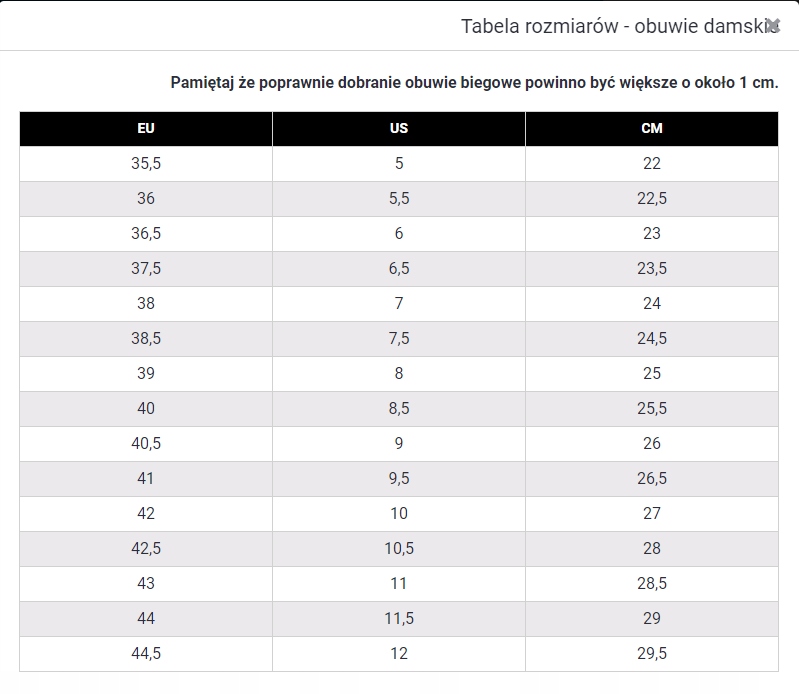Select EU size 35,5 cell
The image size is (799, 694).
pos(146,164)
